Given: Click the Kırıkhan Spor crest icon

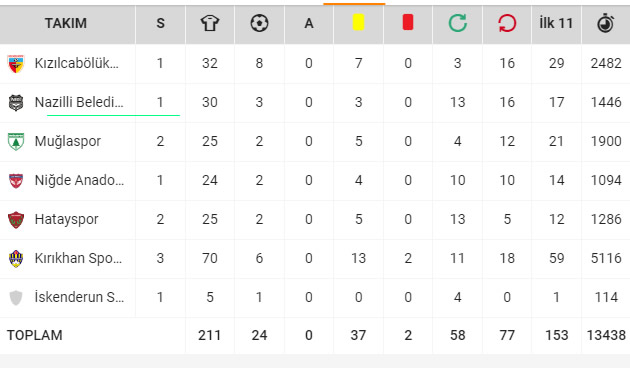Looking at the screenshot, I should 16,258.
